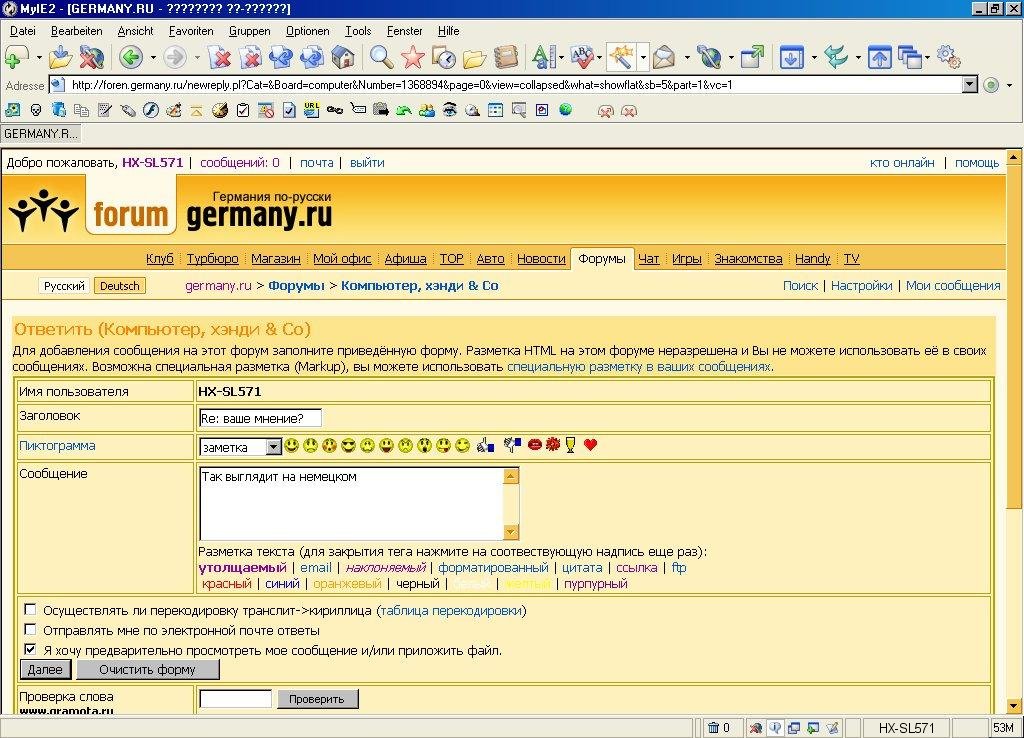Click the house home page icon
Screen dimensions: 1024x738
point(342,57)
